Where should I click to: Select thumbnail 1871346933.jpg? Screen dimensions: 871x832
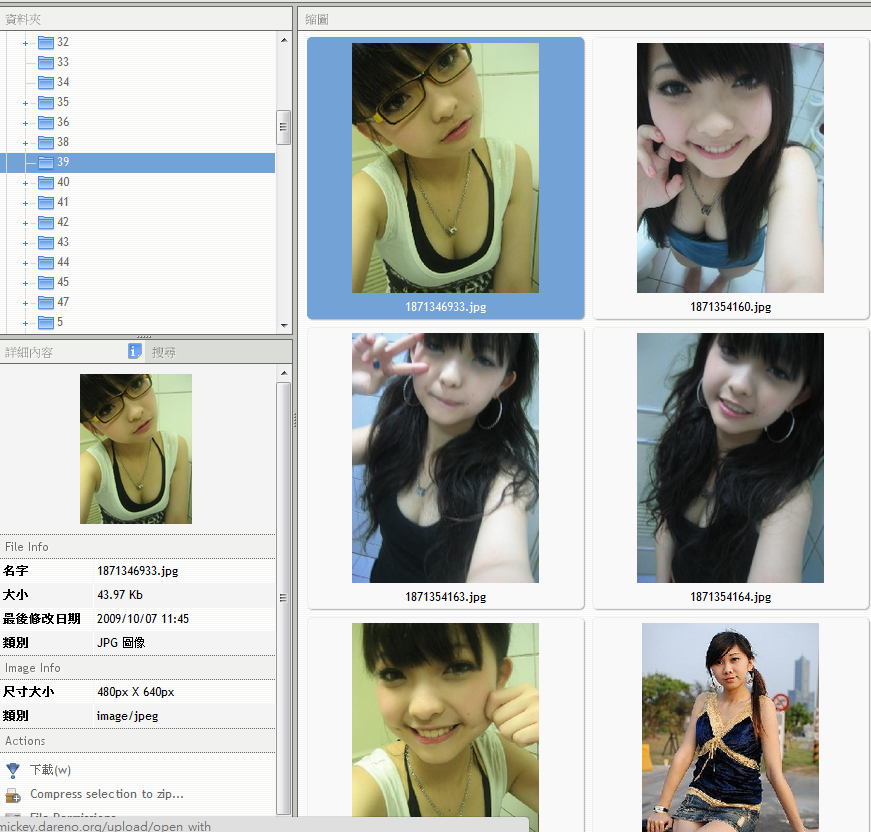pyautogui.click(x=445, y=178)
